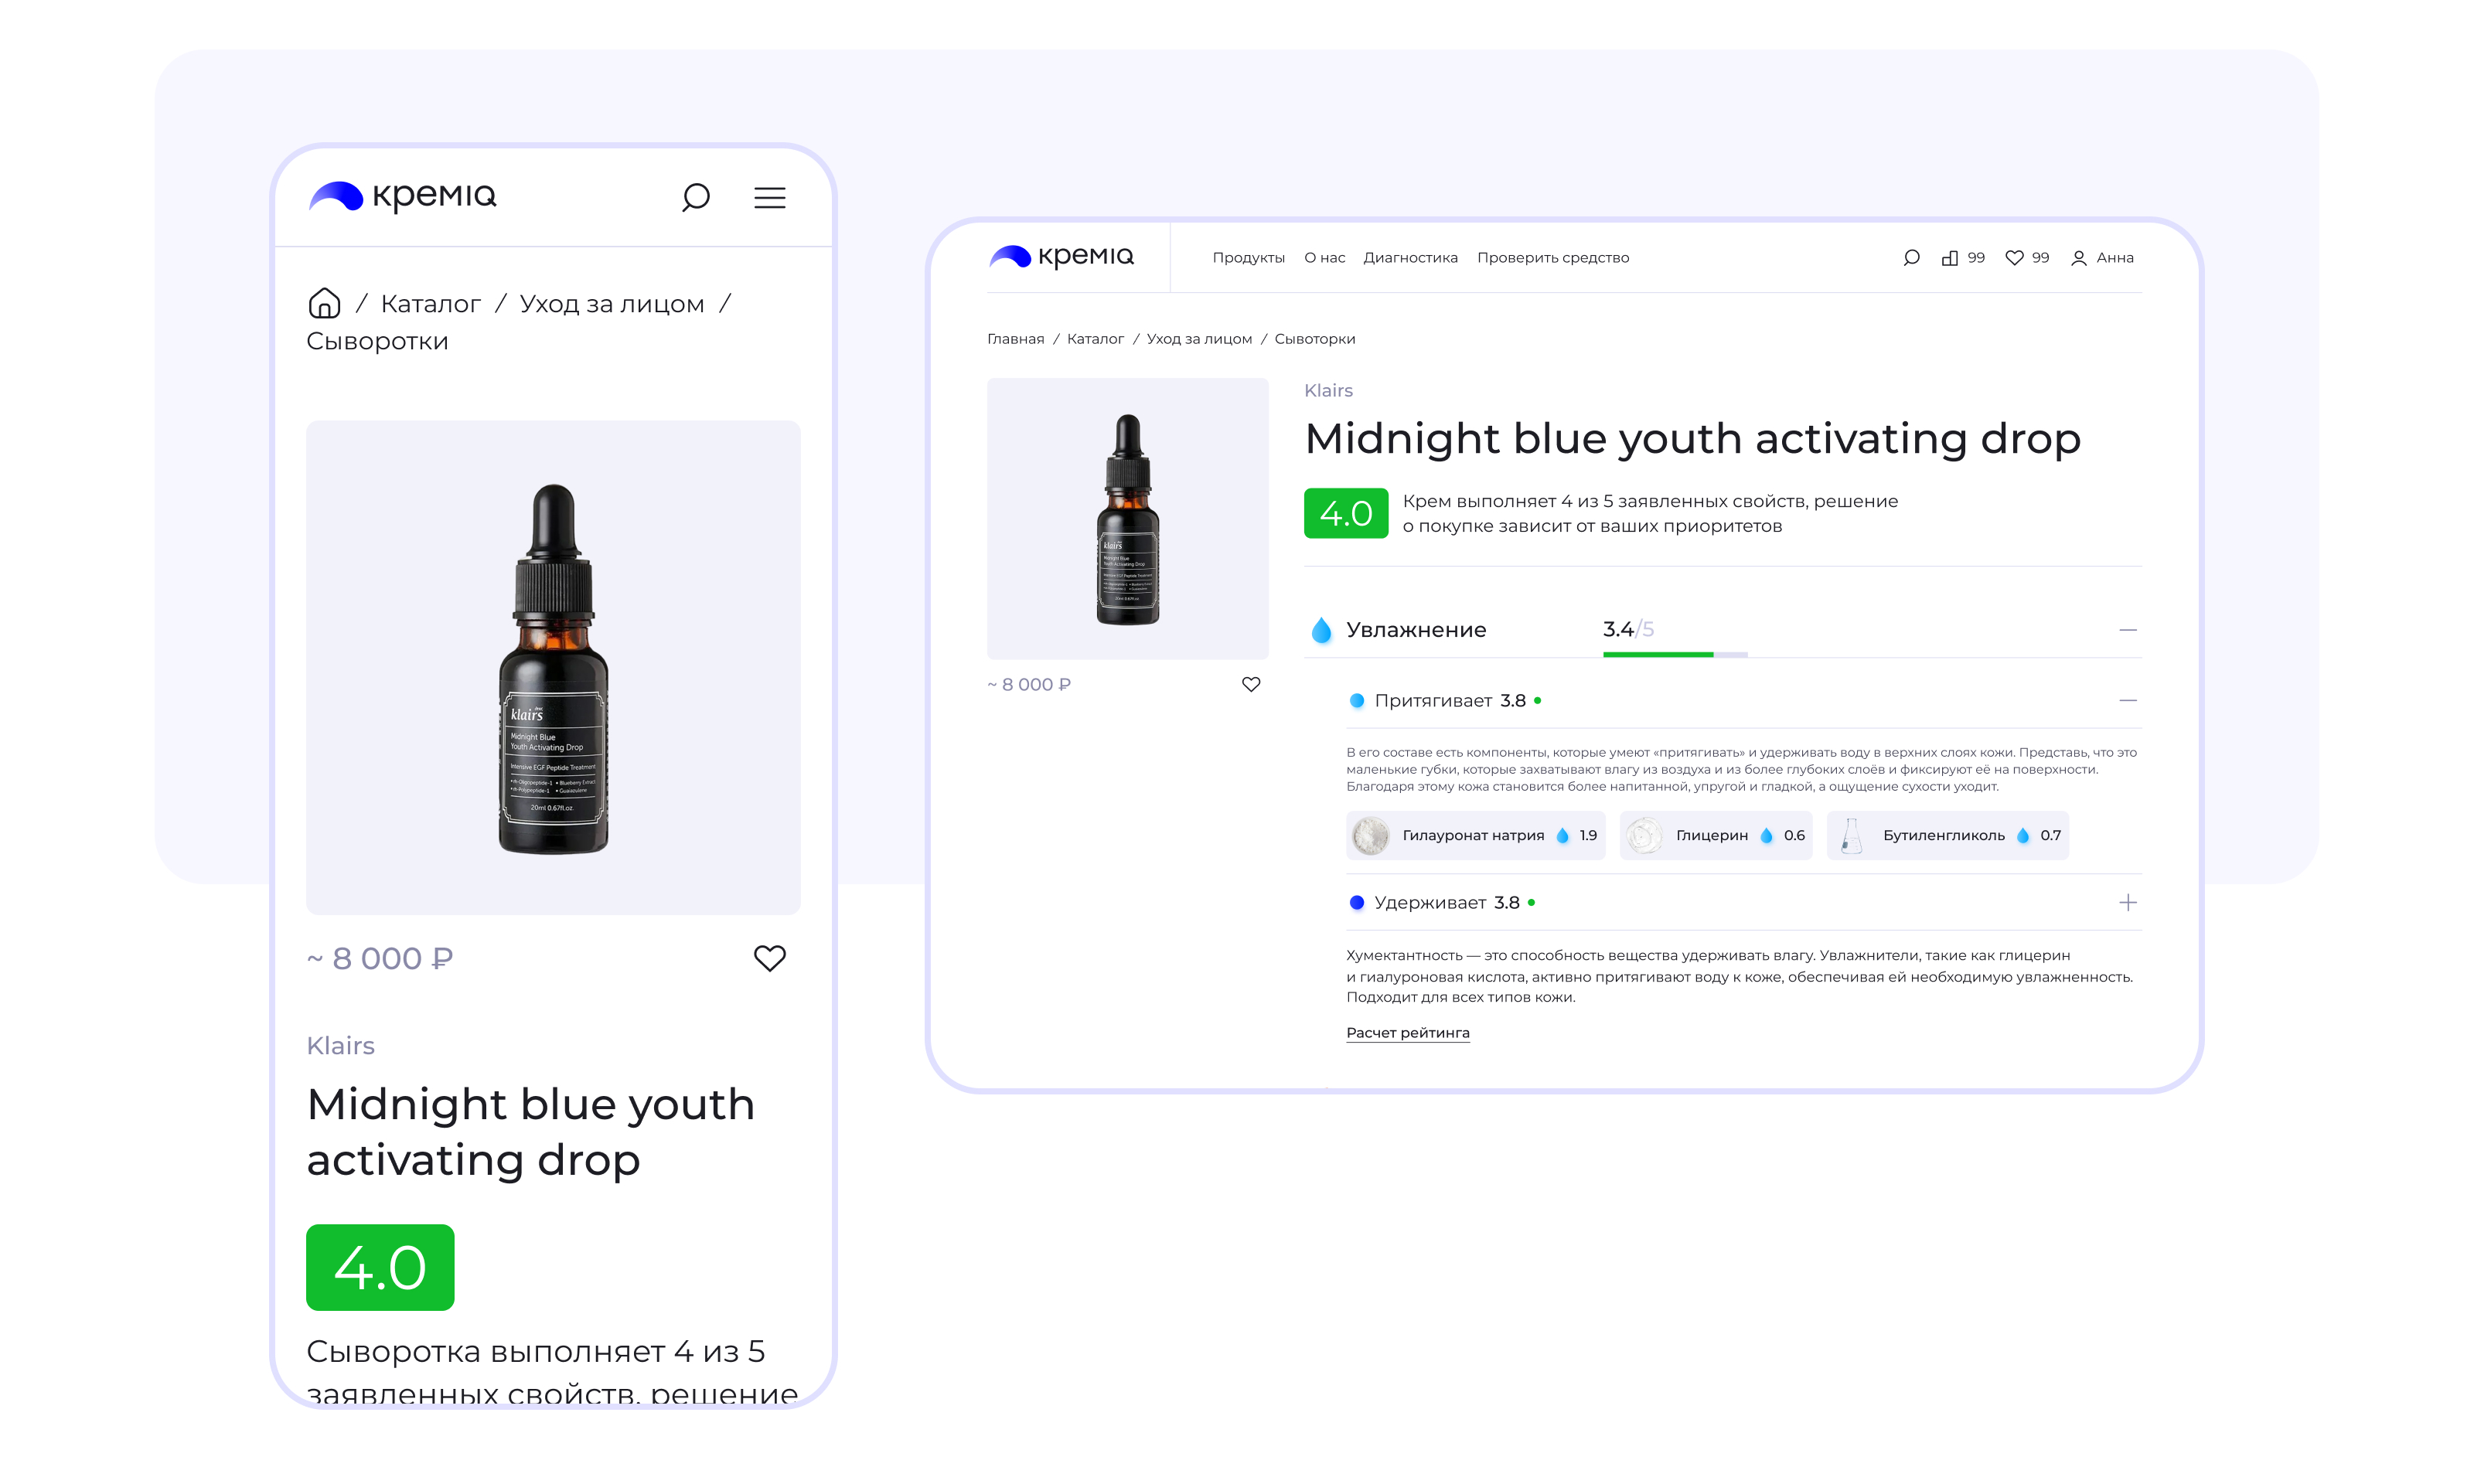
Task: Tap the mobile Кремиа logo
Action: pyautogui.click(x=402, y=196)
